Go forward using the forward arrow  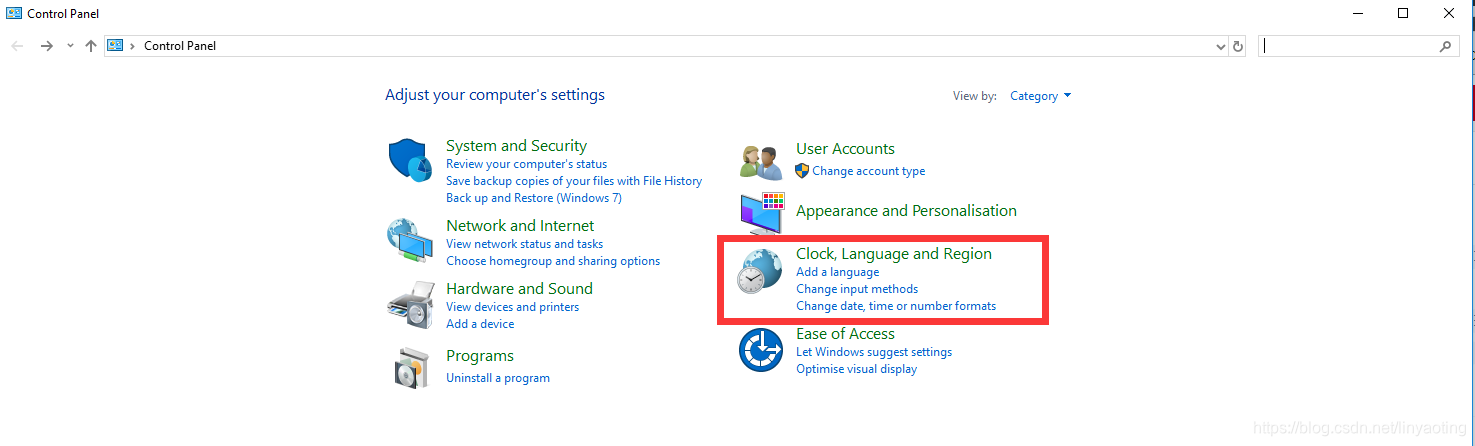[x=46, y=46]
